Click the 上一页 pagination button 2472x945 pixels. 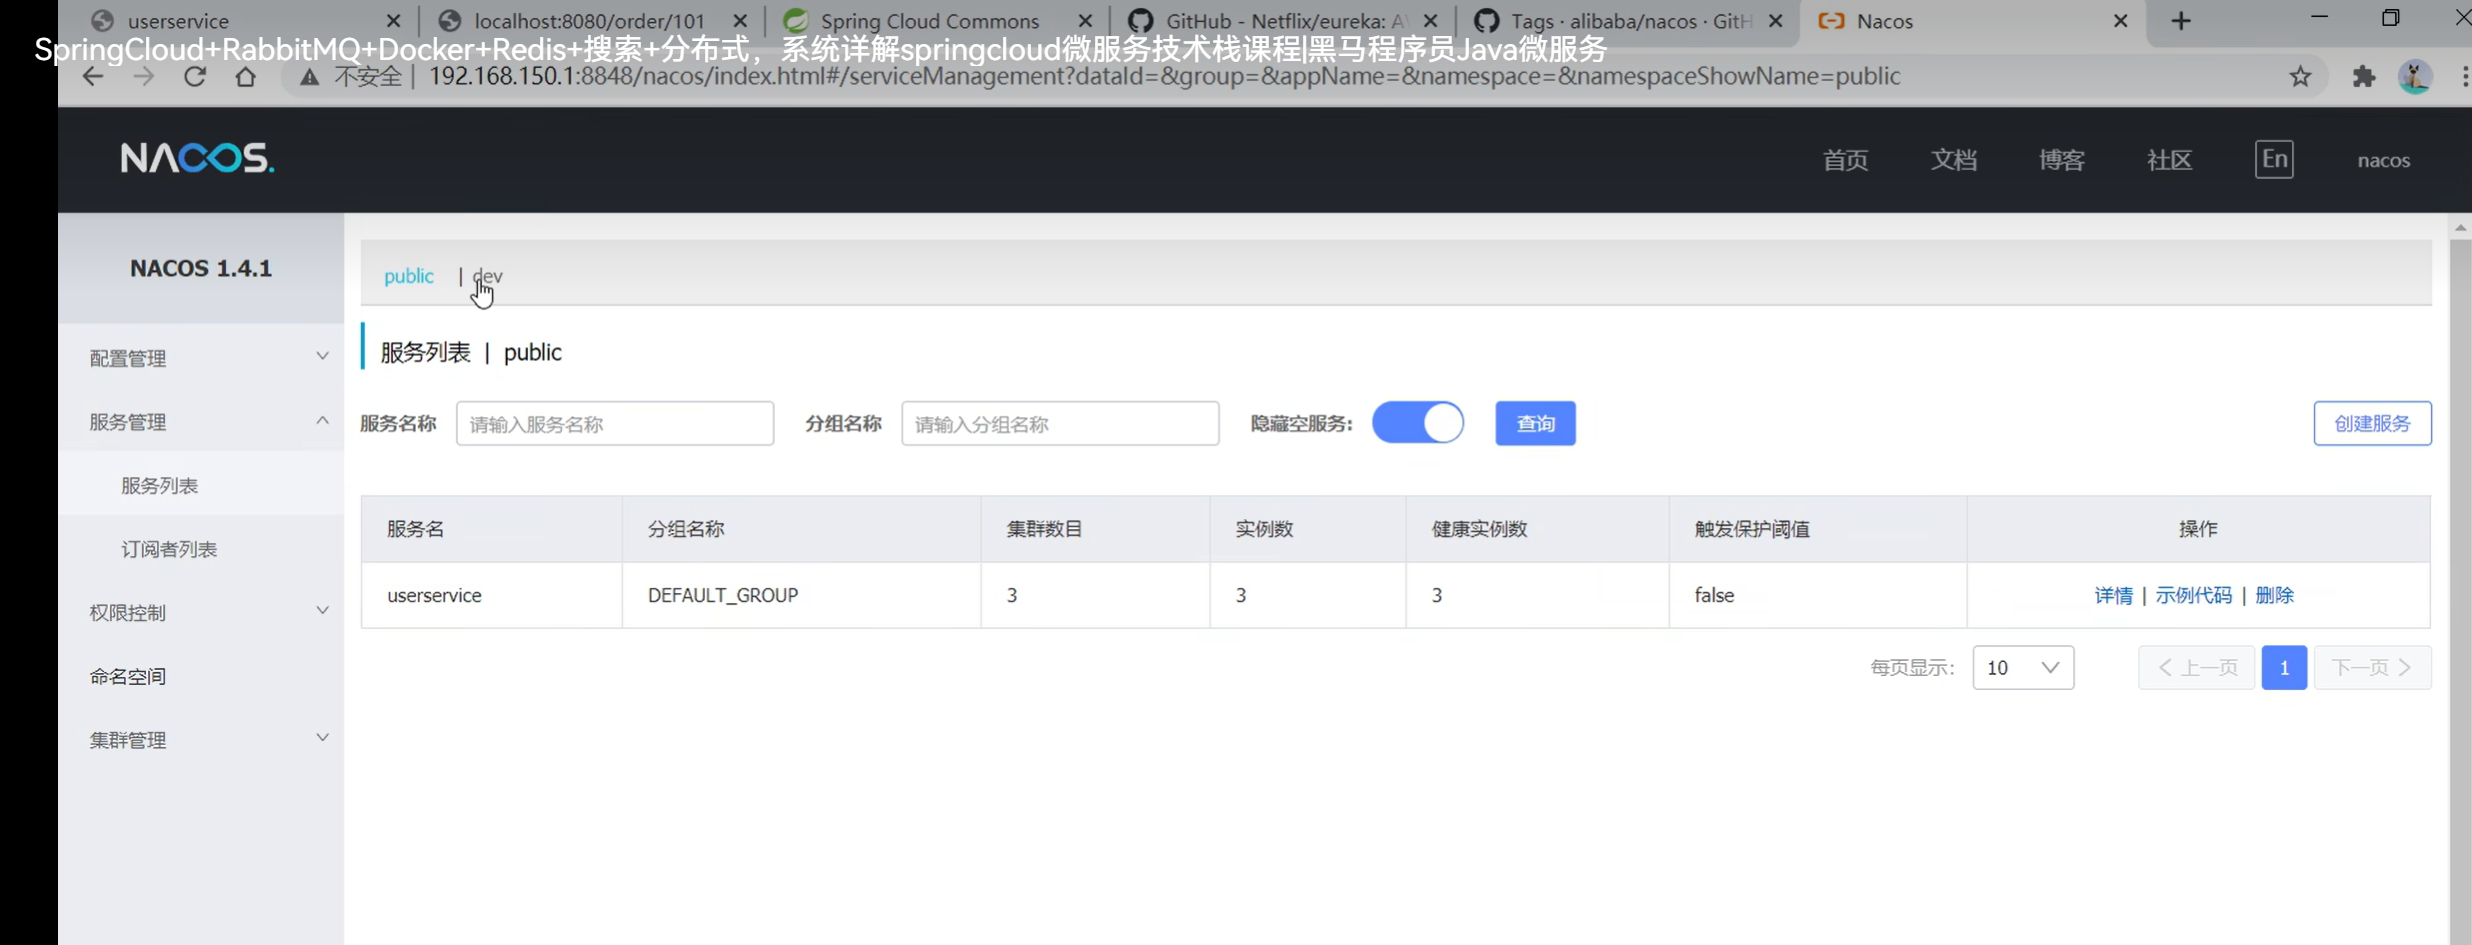coord(2197,668)
